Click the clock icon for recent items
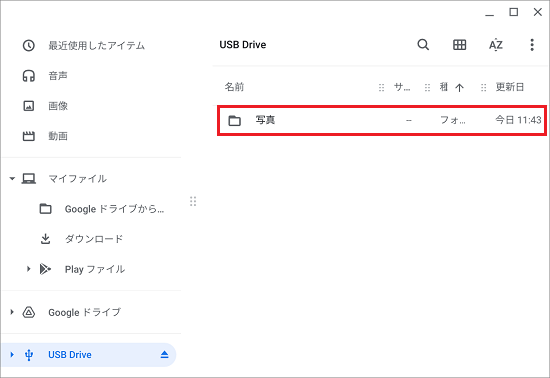The height and width of the screenshot is (378, 550). [x=28, y=46]
